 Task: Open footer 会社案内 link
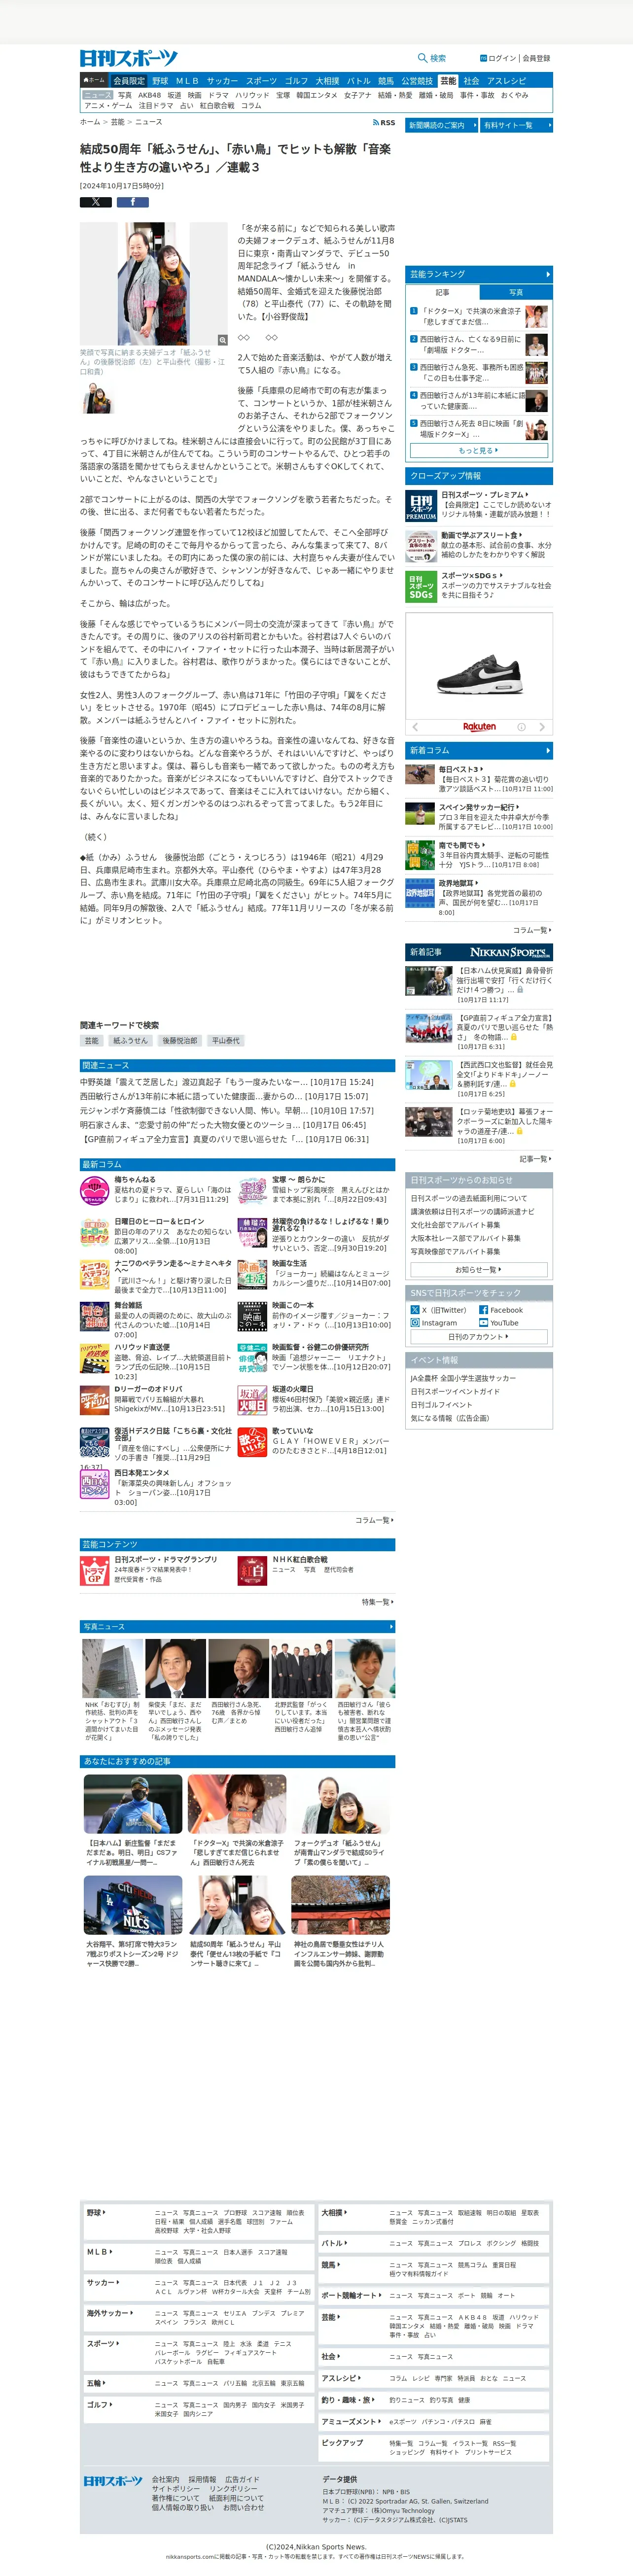166,2480
